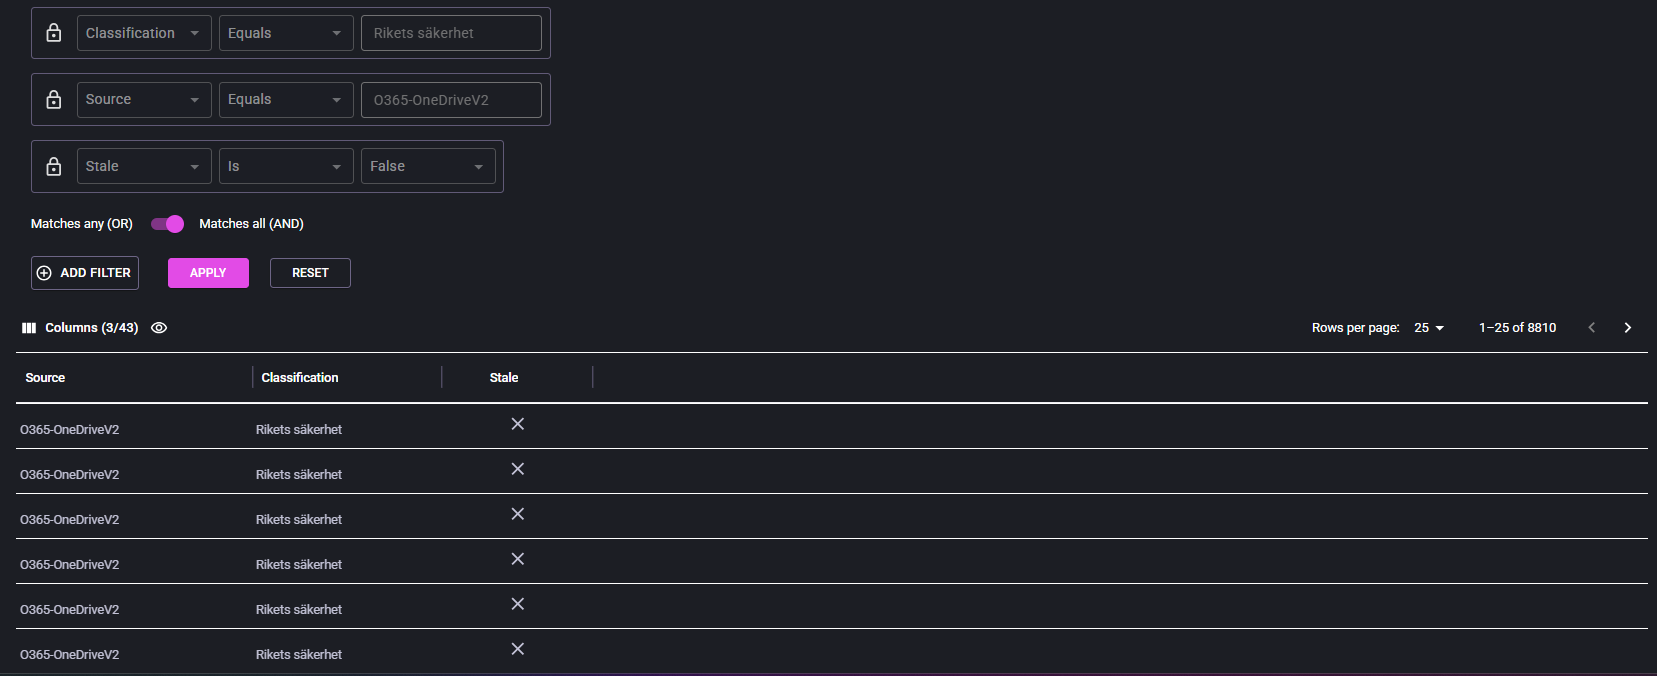Image resolution: width=1657 pixels, height=676 pixels.
Task: Toggle column visibility eye icon
Action: pos(159,328)
